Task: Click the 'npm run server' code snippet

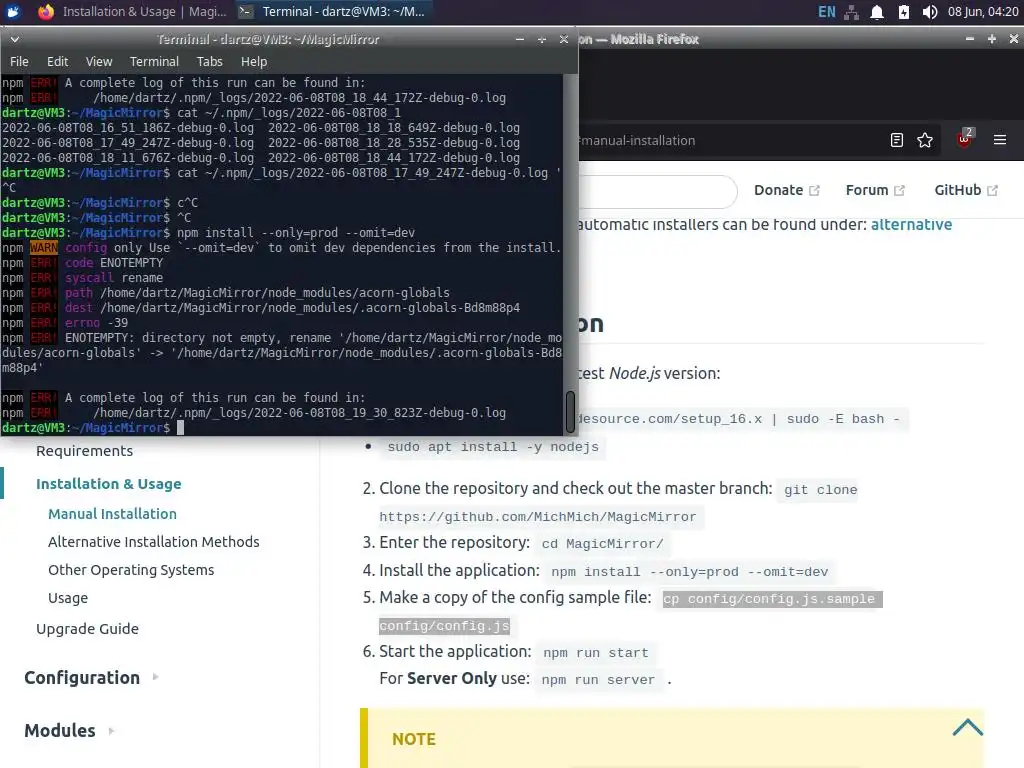Action: click(598, 680)
